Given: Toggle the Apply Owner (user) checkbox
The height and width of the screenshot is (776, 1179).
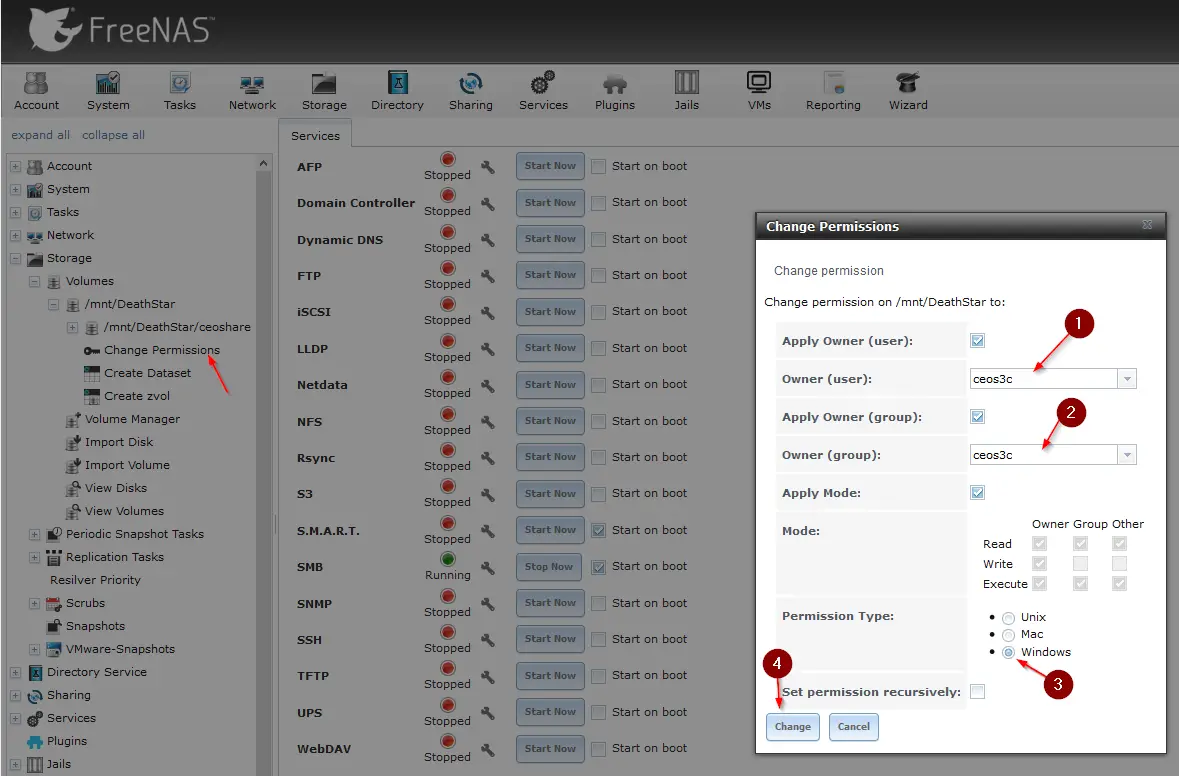Looking at the screenshot, I should [x=977, y=341].
